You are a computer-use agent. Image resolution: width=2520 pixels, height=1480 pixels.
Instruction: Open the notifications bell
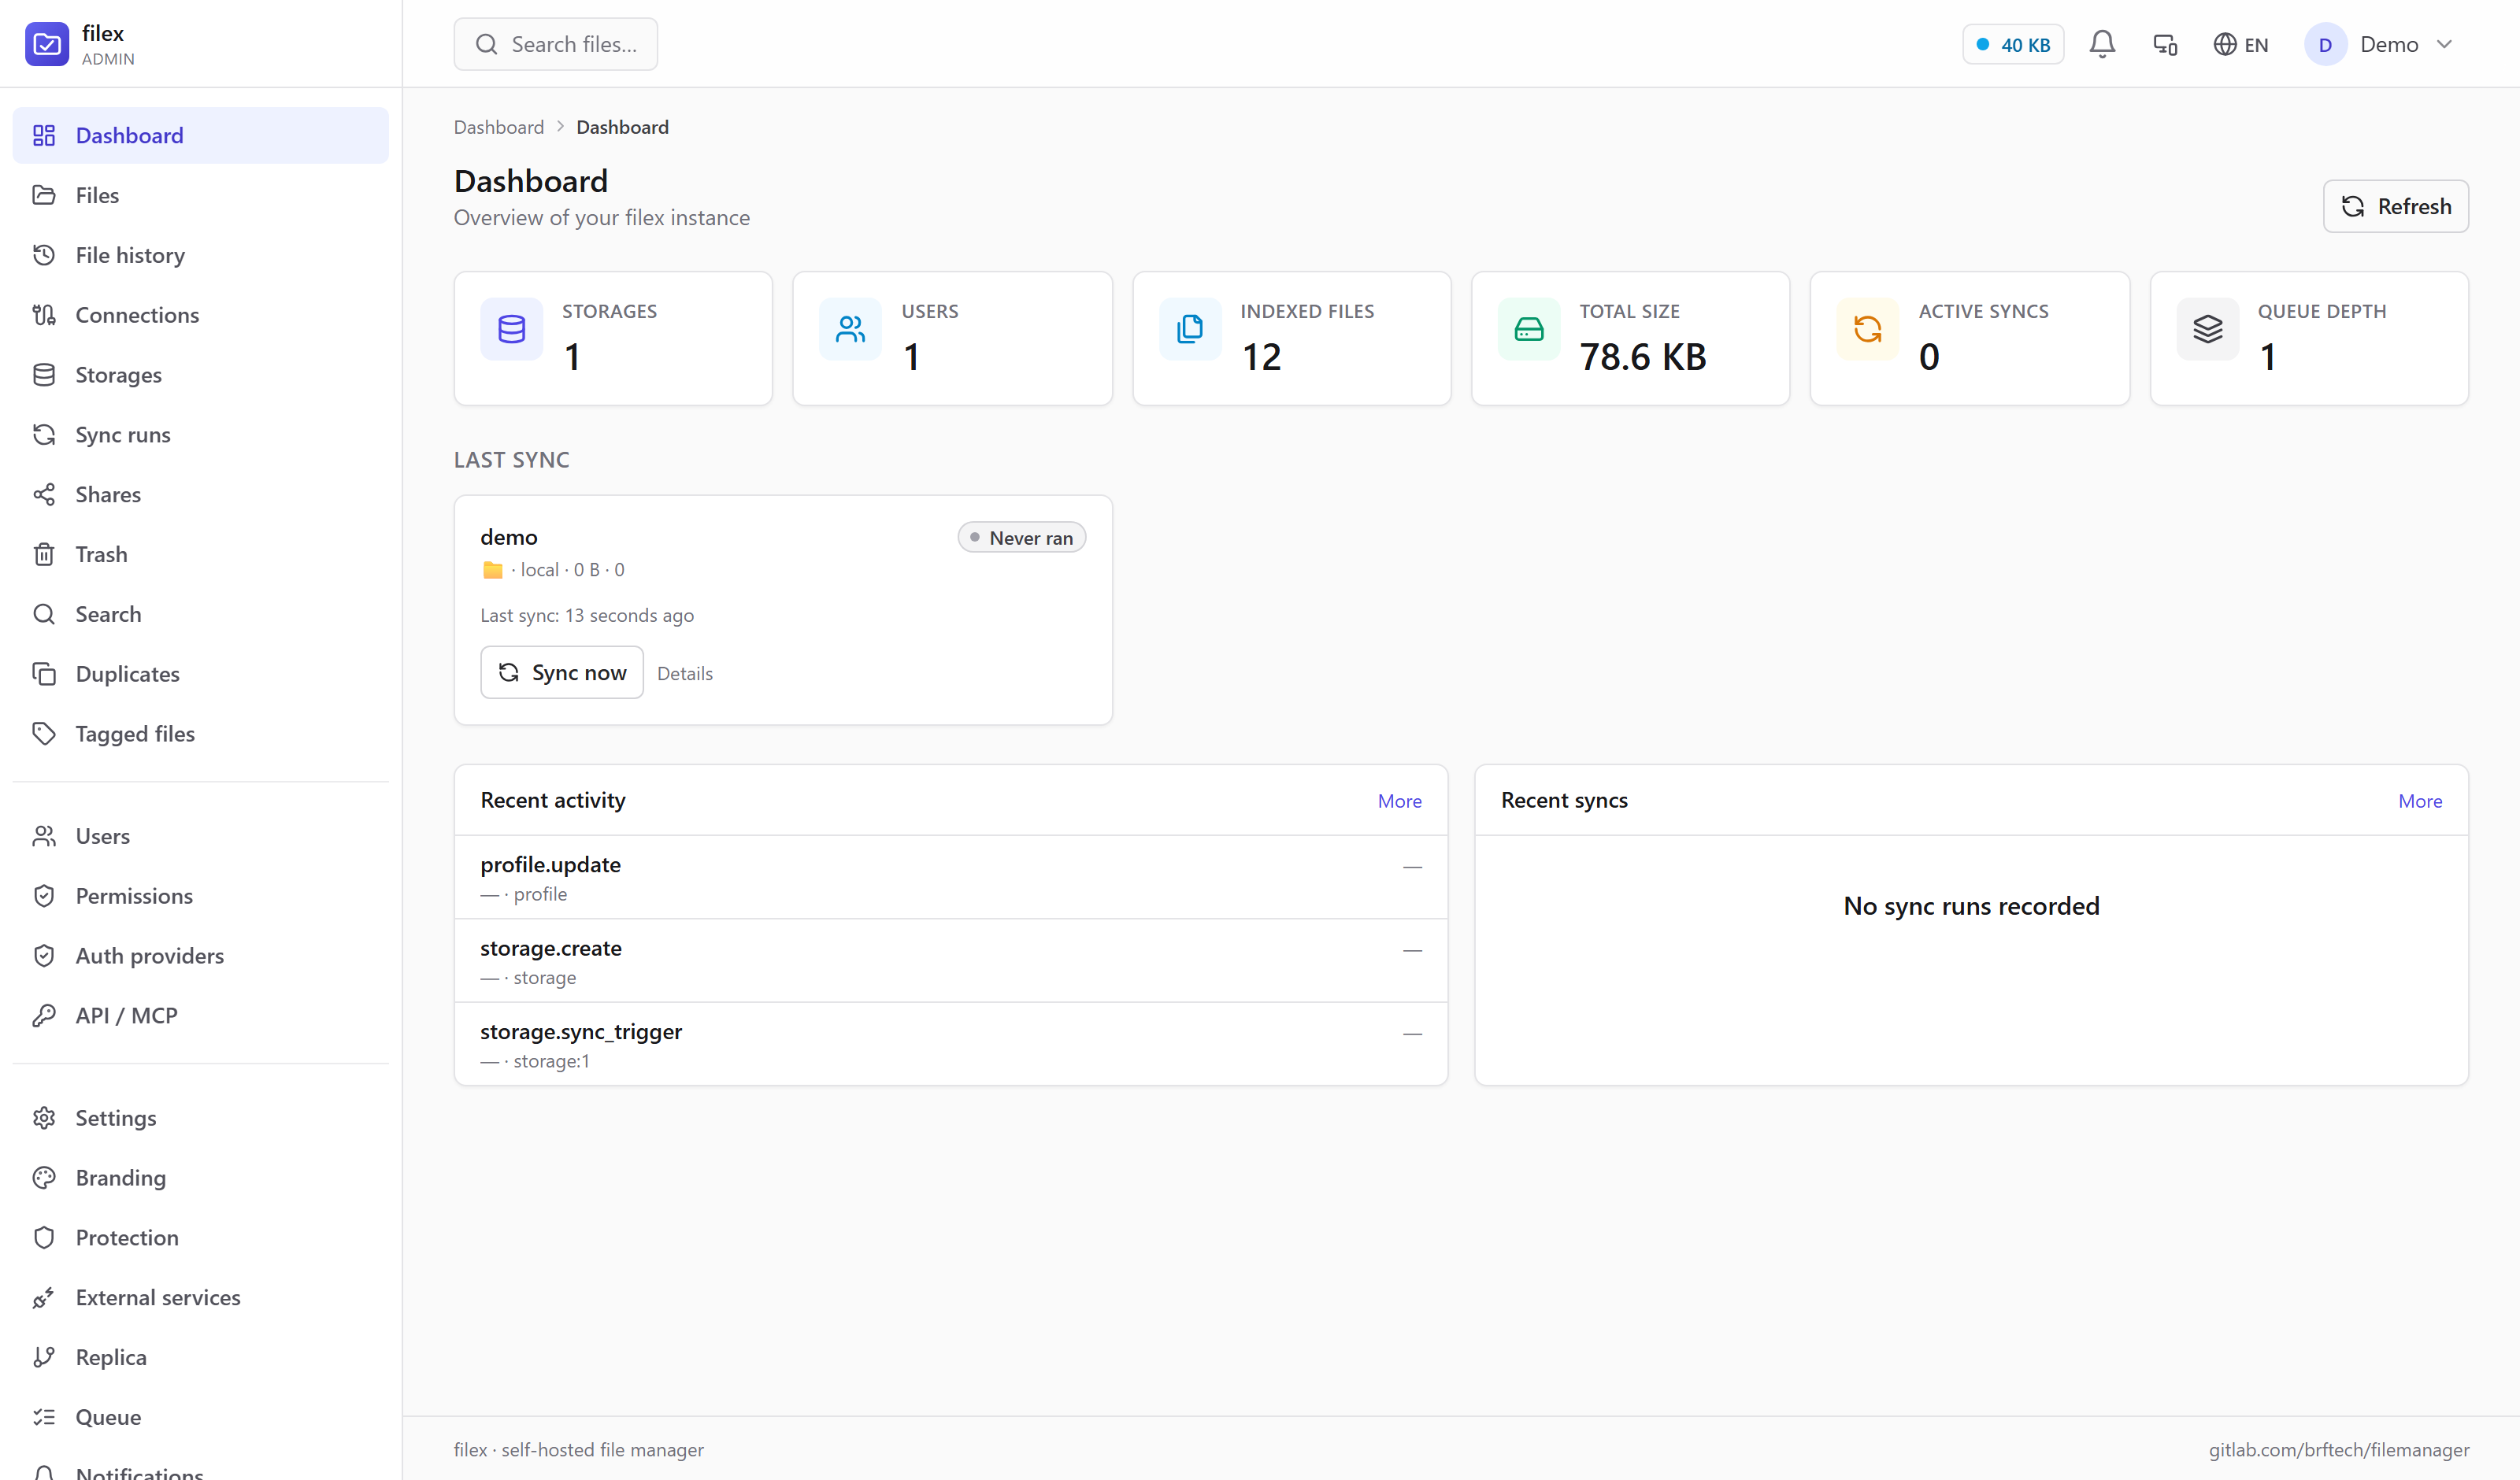(2102, 44)
